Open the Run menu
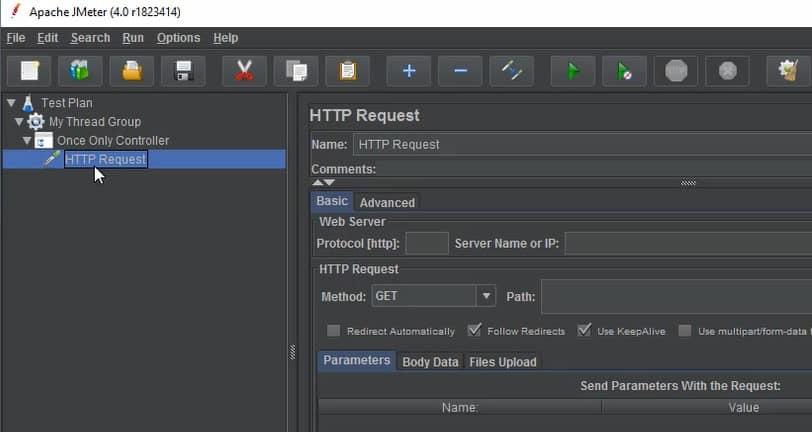 [x=133, y=38]
